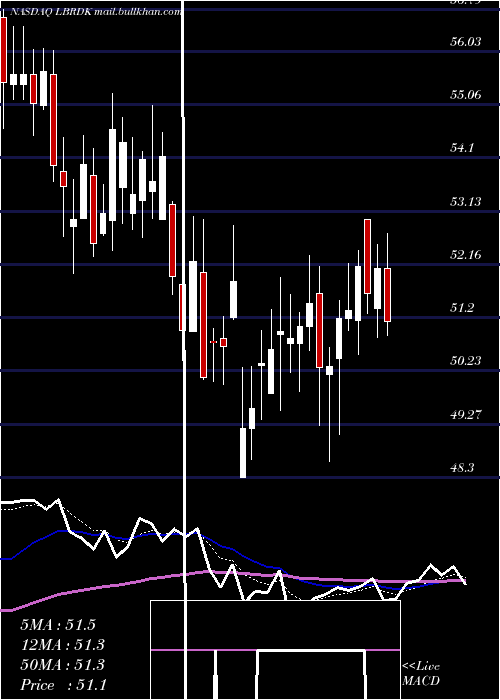Click the last red candlestick on the chart
The width and height of the screenshot is (500, 700).
pos(387,295)
